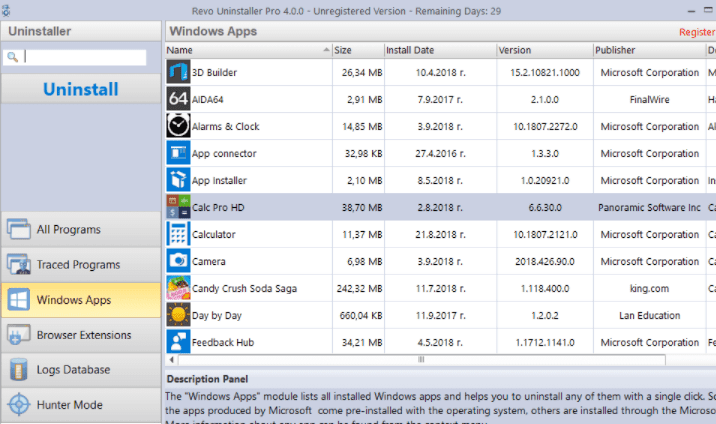The image size is (716, 424).
Task: Click the Alarms & Clock app icon
Action: coord(178,126)
